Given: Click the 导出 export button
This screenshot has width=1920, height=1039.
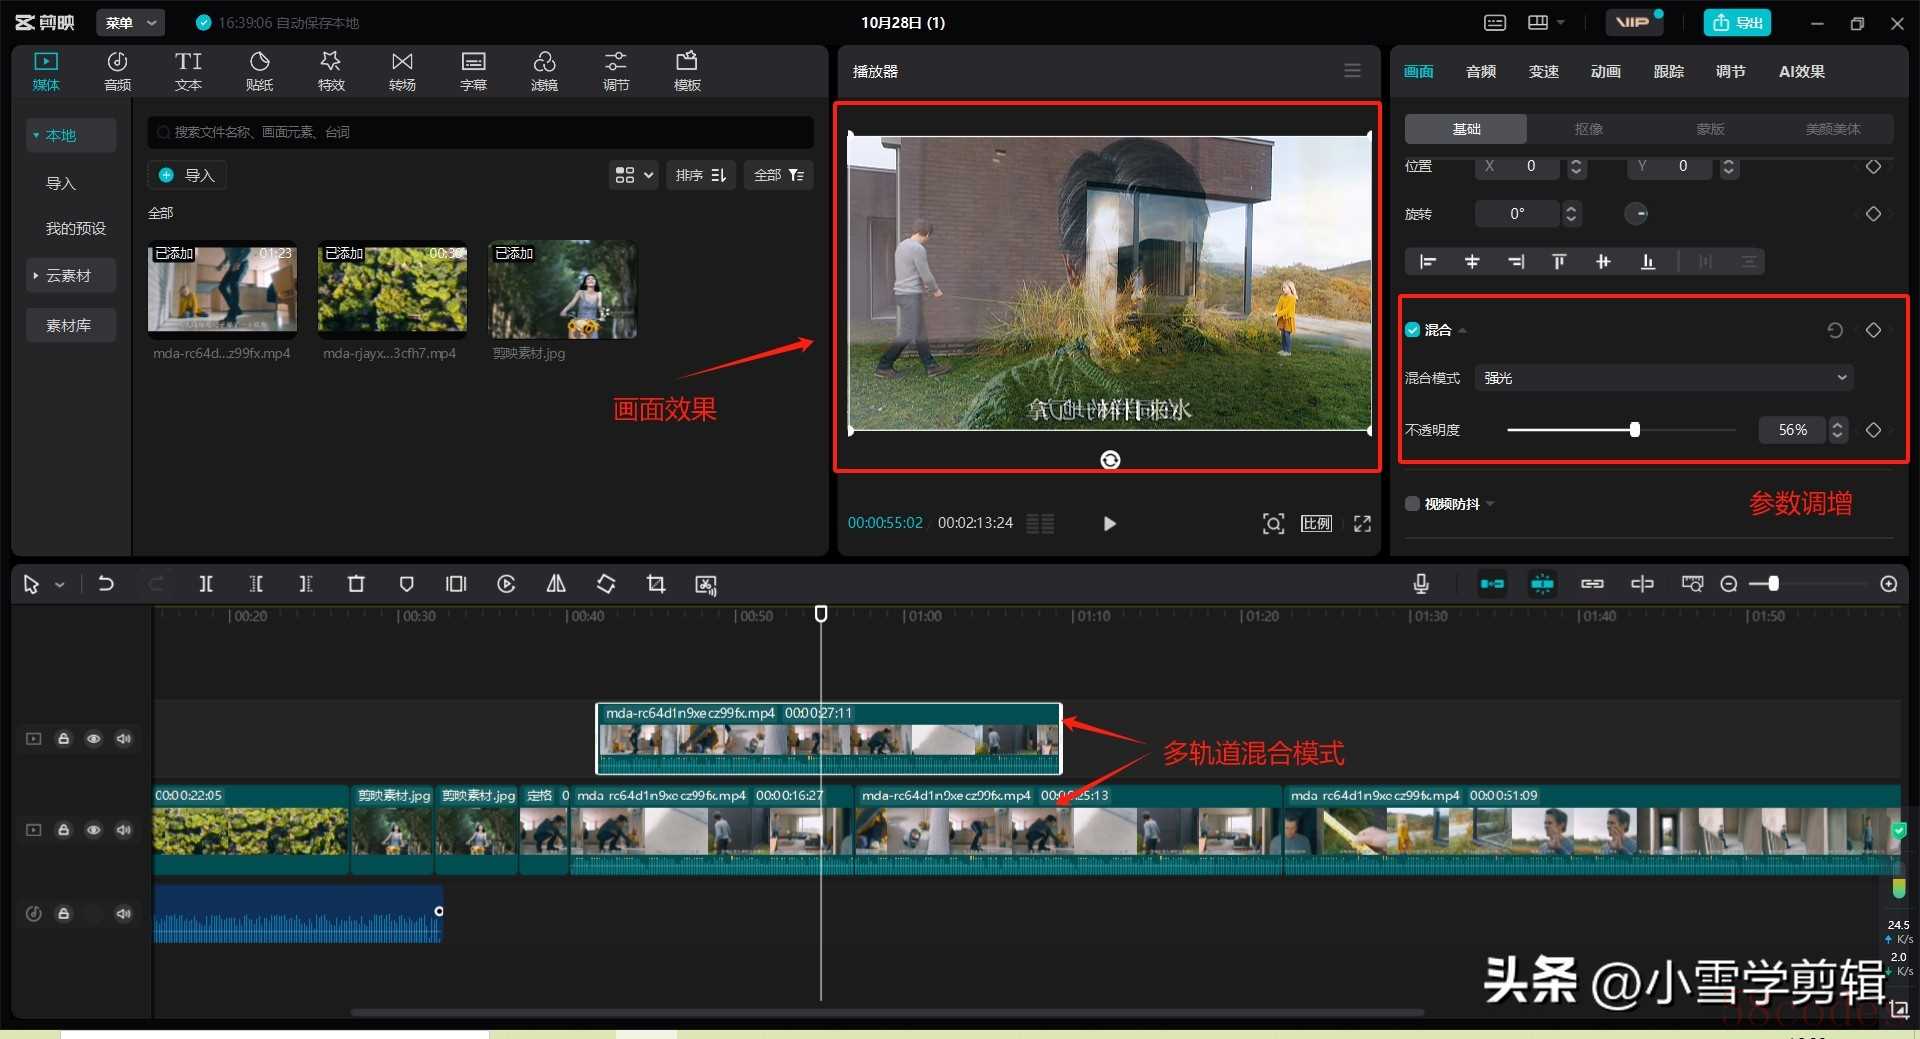Looking at the screenshot, I should tap(1737, 22).
